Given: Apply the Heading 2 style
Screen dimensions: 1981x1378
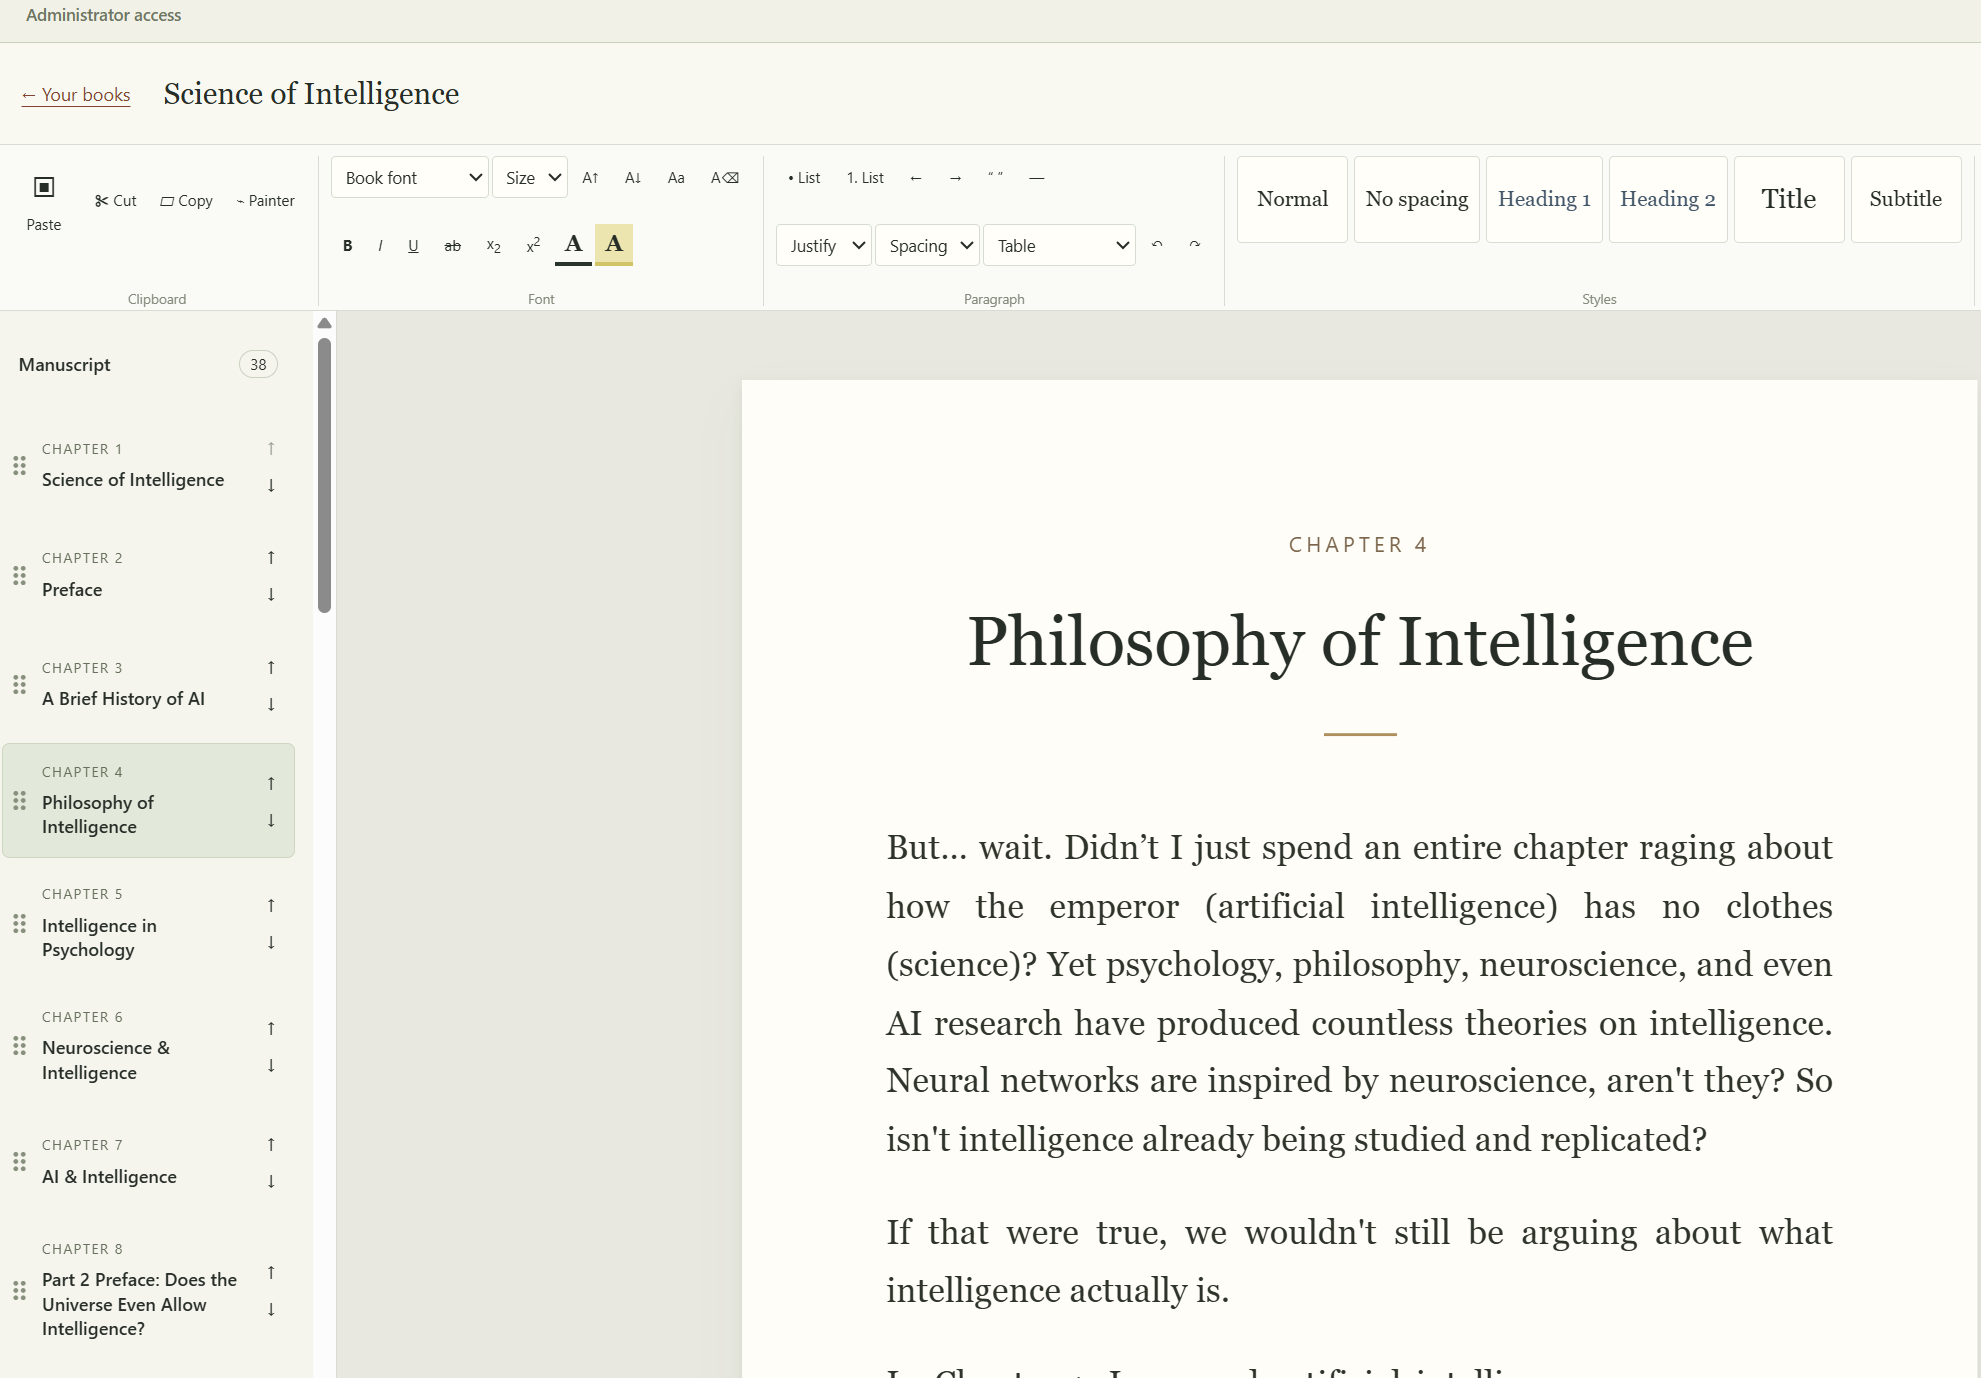Looking at the screenshot, I should click(x=1668, y=199).
